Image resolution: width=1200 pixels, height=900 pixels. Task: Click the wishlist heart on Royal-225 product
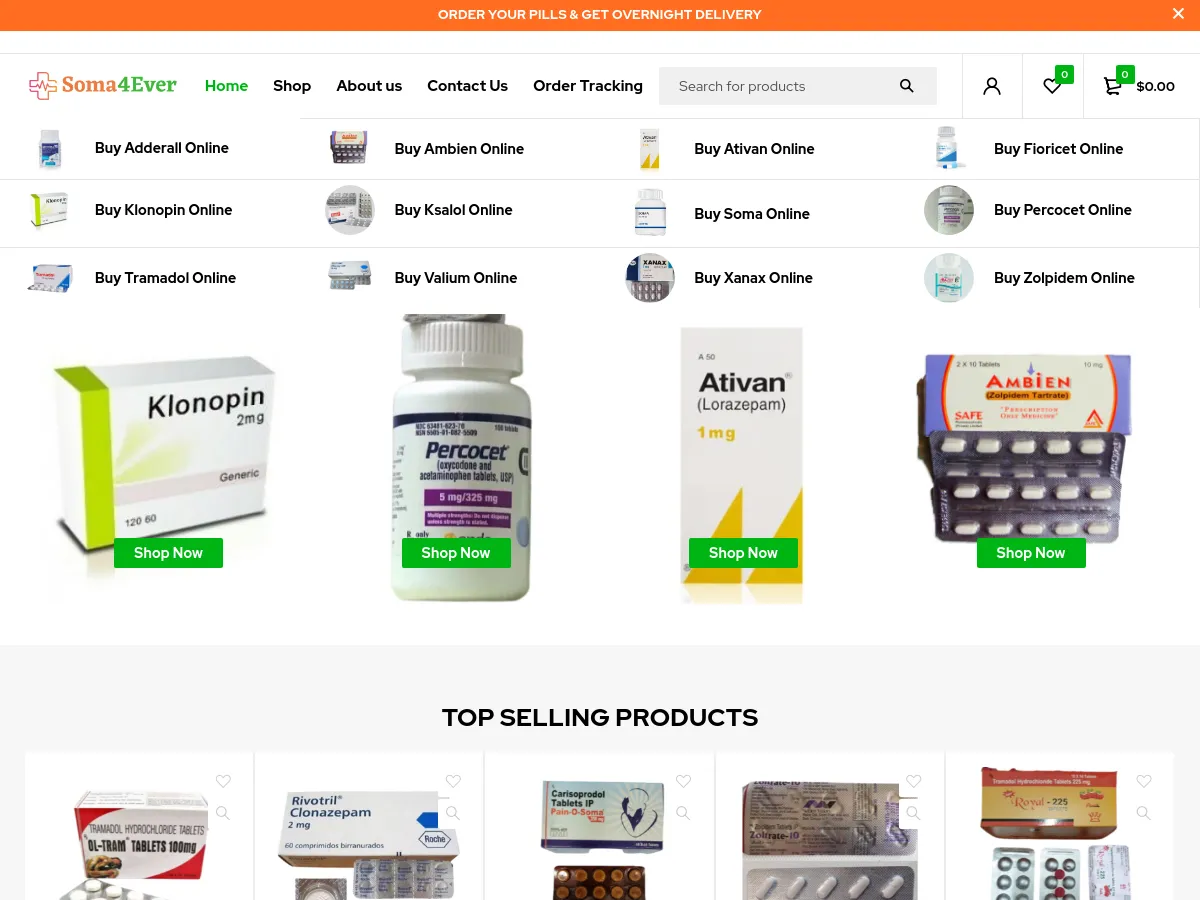click(x=1143, y=781)
